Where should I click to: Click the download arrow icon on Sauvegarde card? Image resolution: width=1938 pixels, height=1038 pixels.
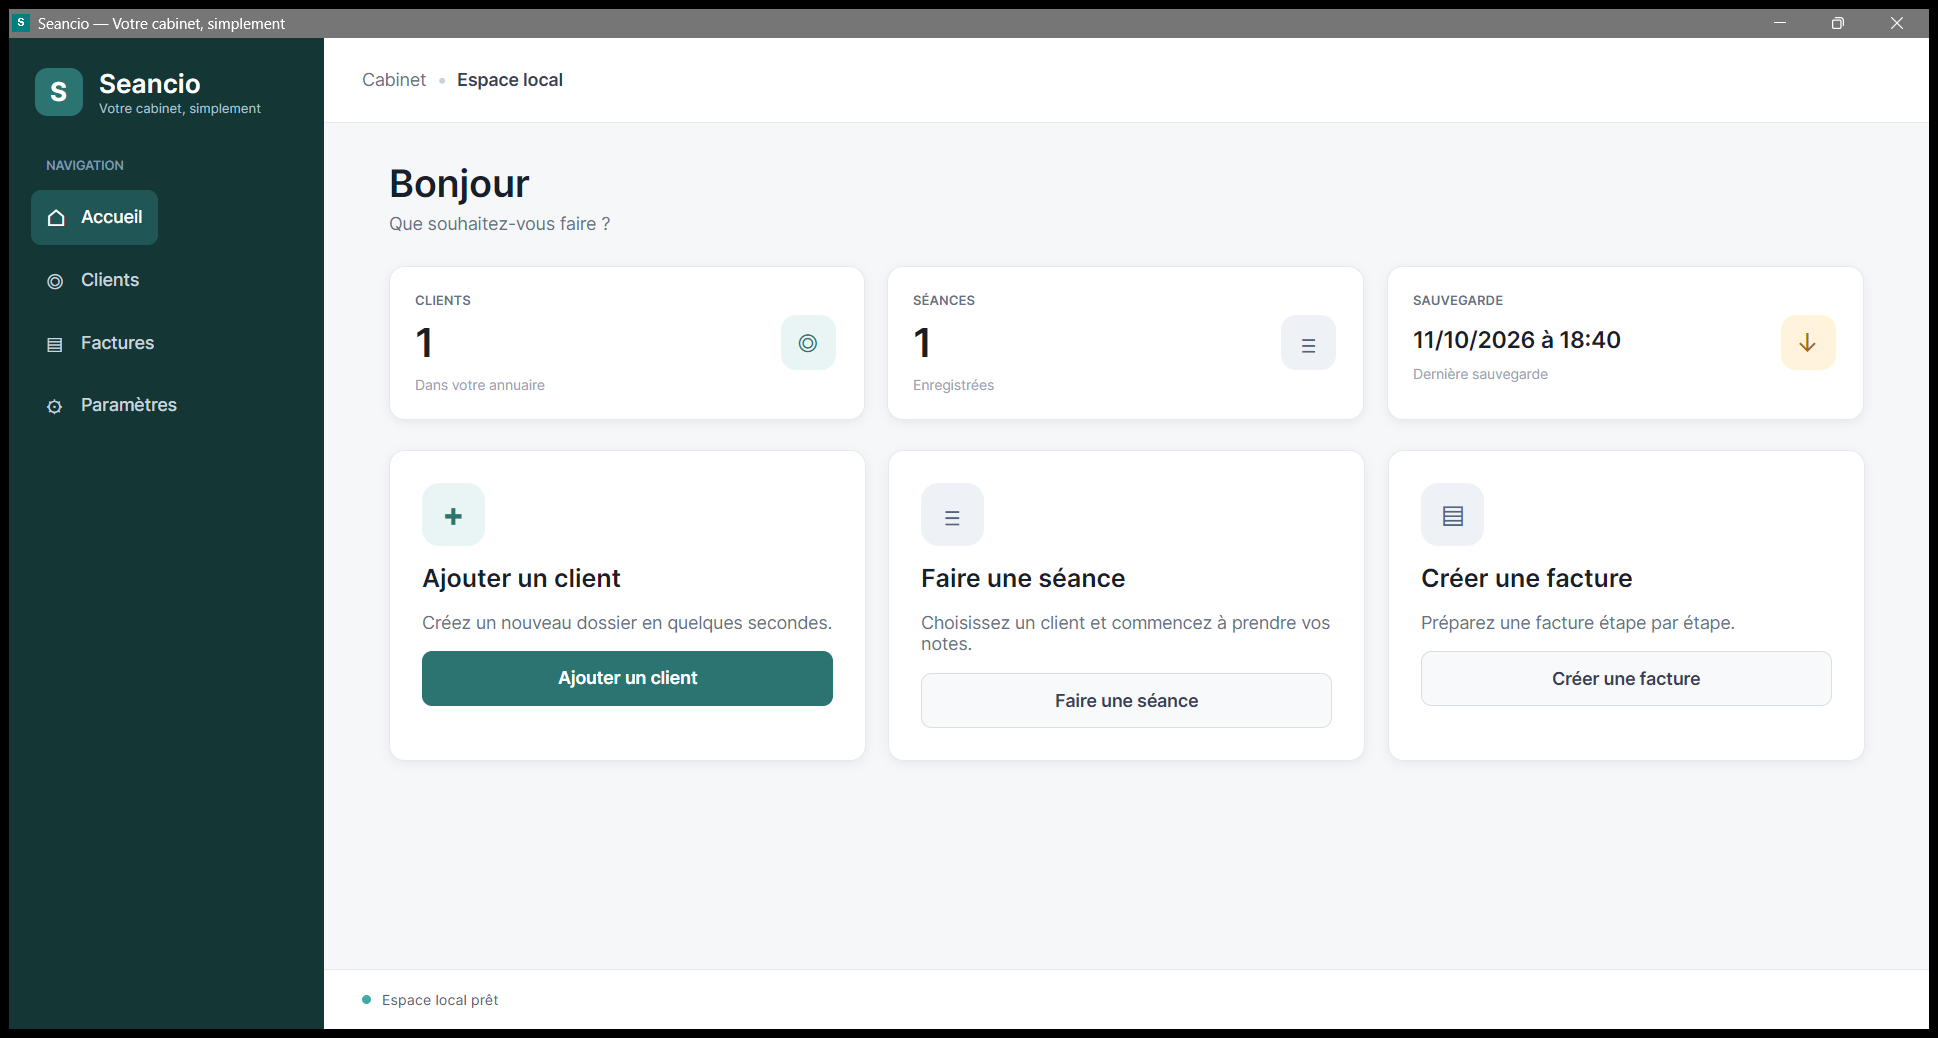[x=1808, y=343]
